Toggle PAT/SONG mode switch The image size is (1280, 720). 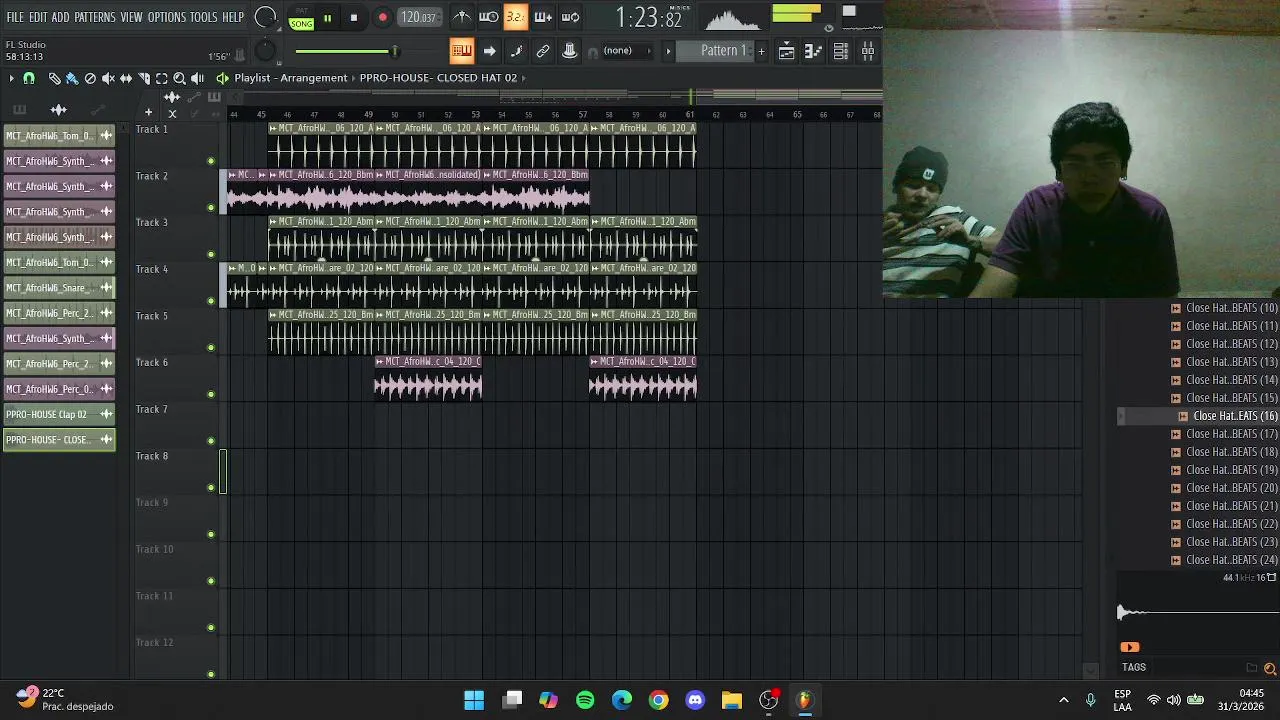(x=301, y=19)
